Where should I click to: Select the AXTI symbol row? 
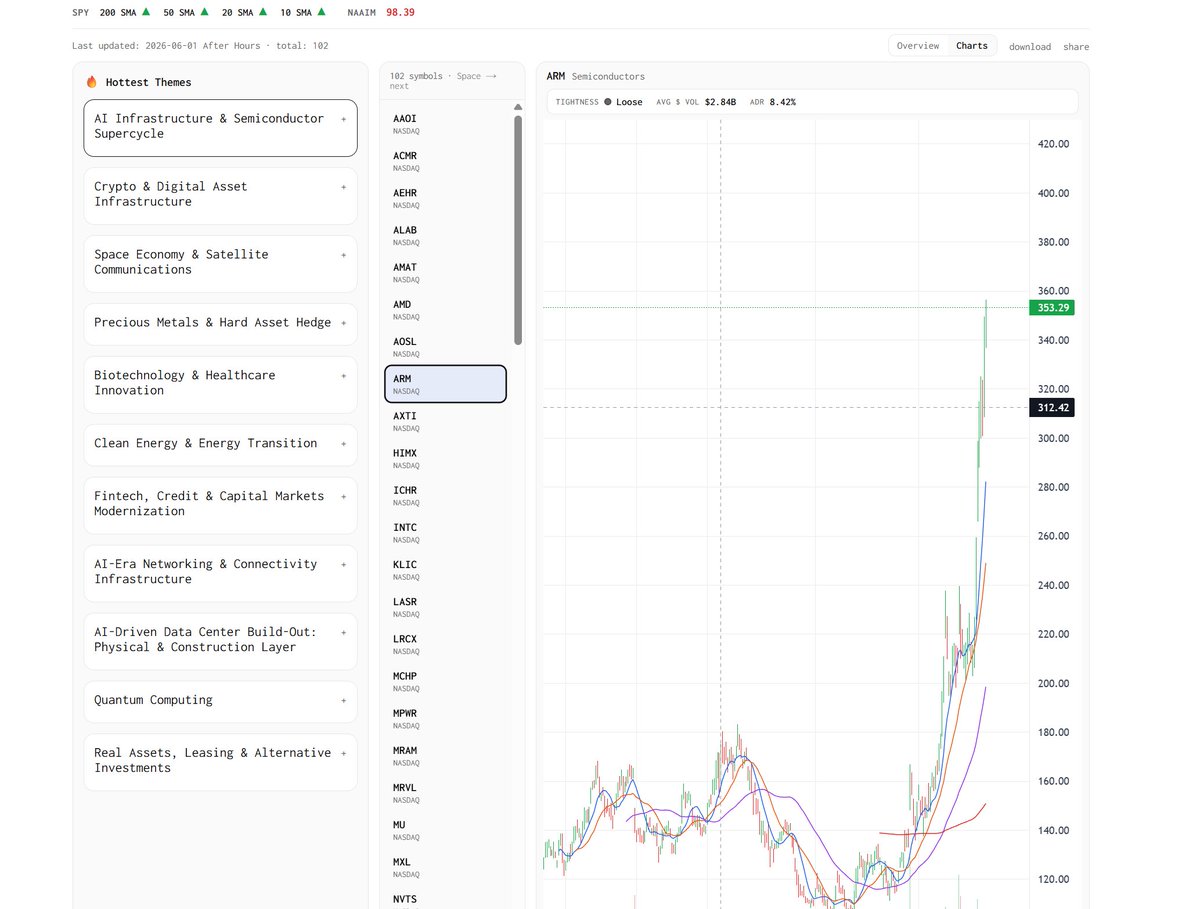point(446,421)
